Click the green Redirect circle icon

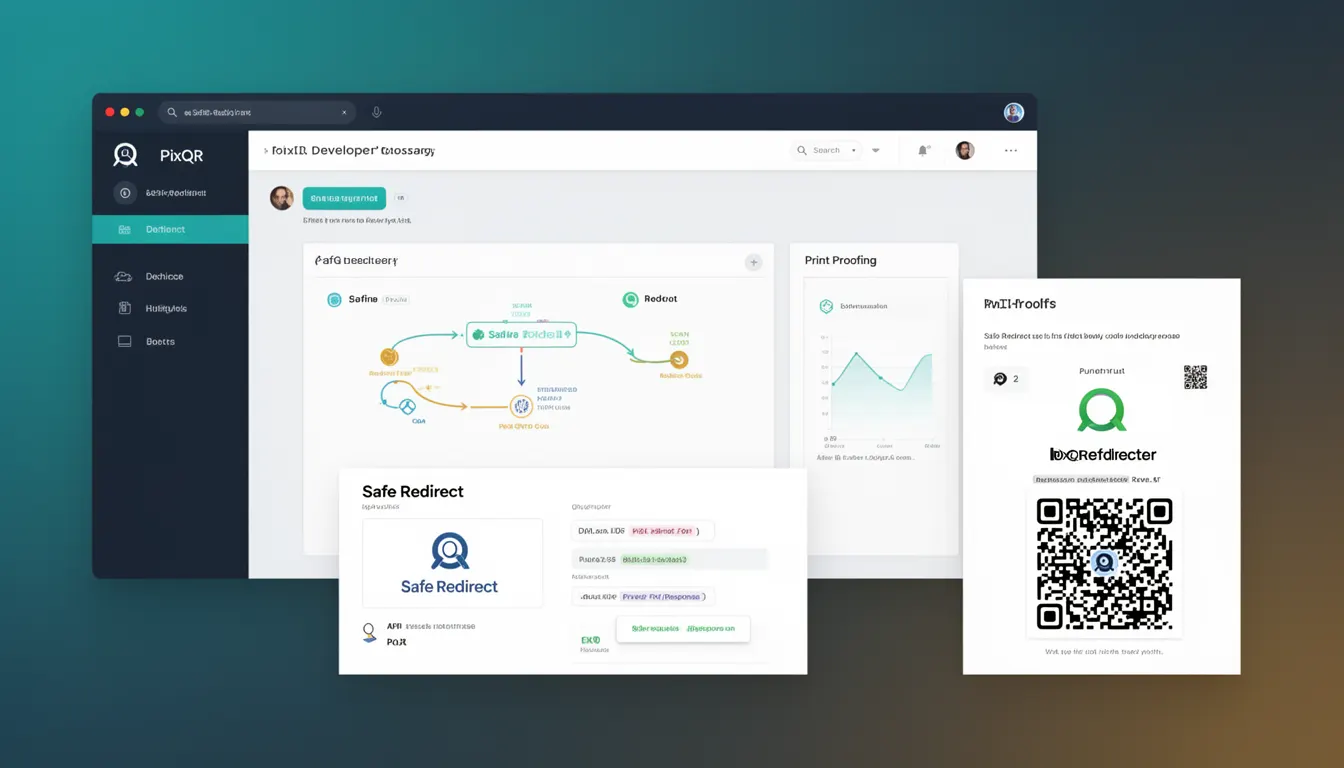pos(630,299)
